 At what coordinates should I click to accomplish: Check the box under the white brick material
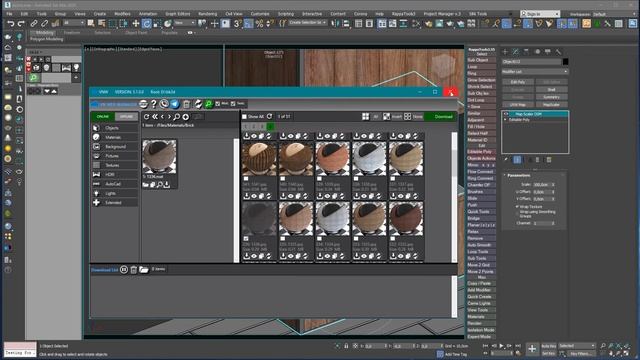[356, 179]
